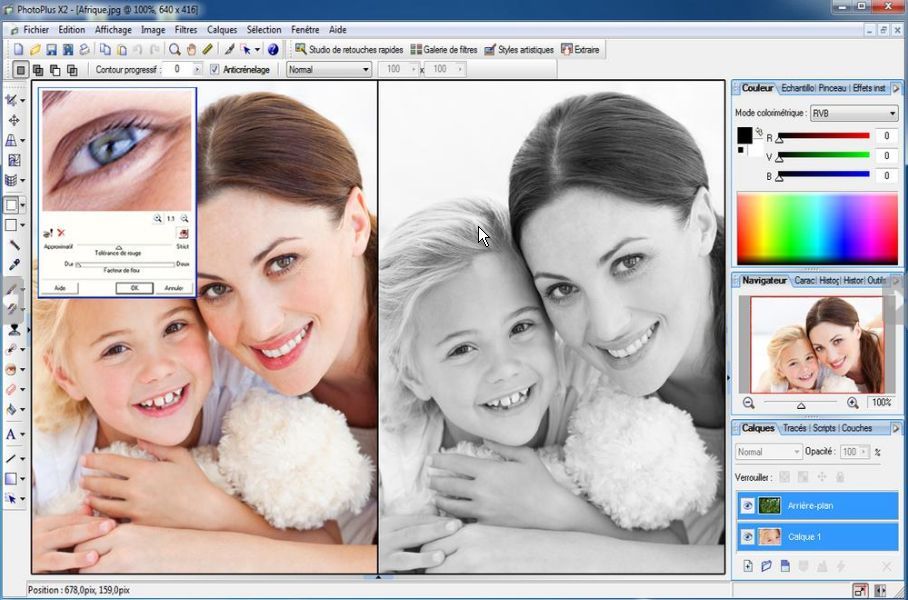Hide the Arrière-plan layer
This screenshot has width=908, height=600.
click(x=747, y=506)
